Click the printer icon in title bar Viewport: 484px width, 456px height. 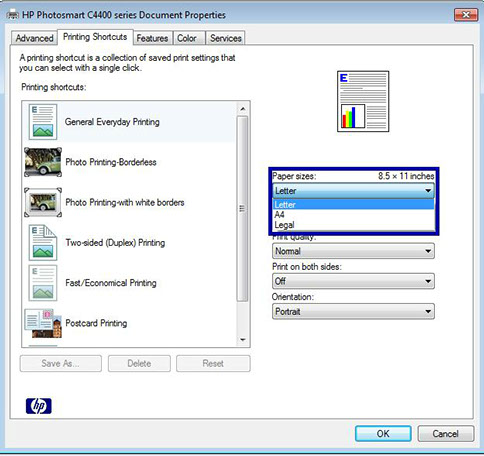tap(13, 15)
